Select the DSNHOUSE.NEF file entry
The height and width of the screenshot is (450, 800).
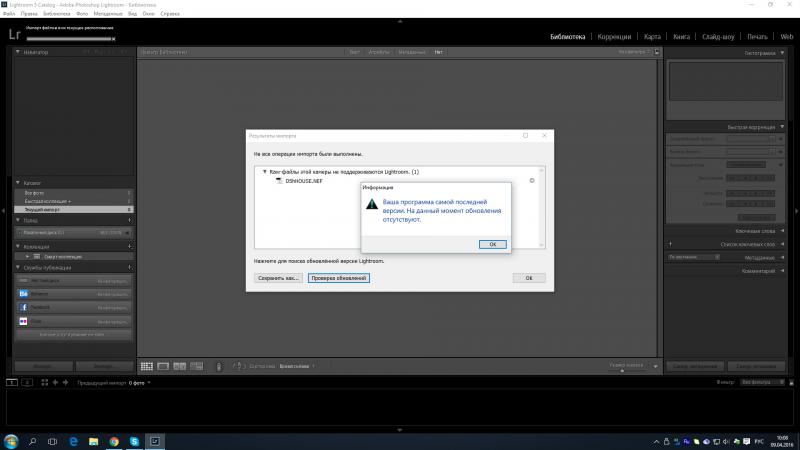coord(304,181)
